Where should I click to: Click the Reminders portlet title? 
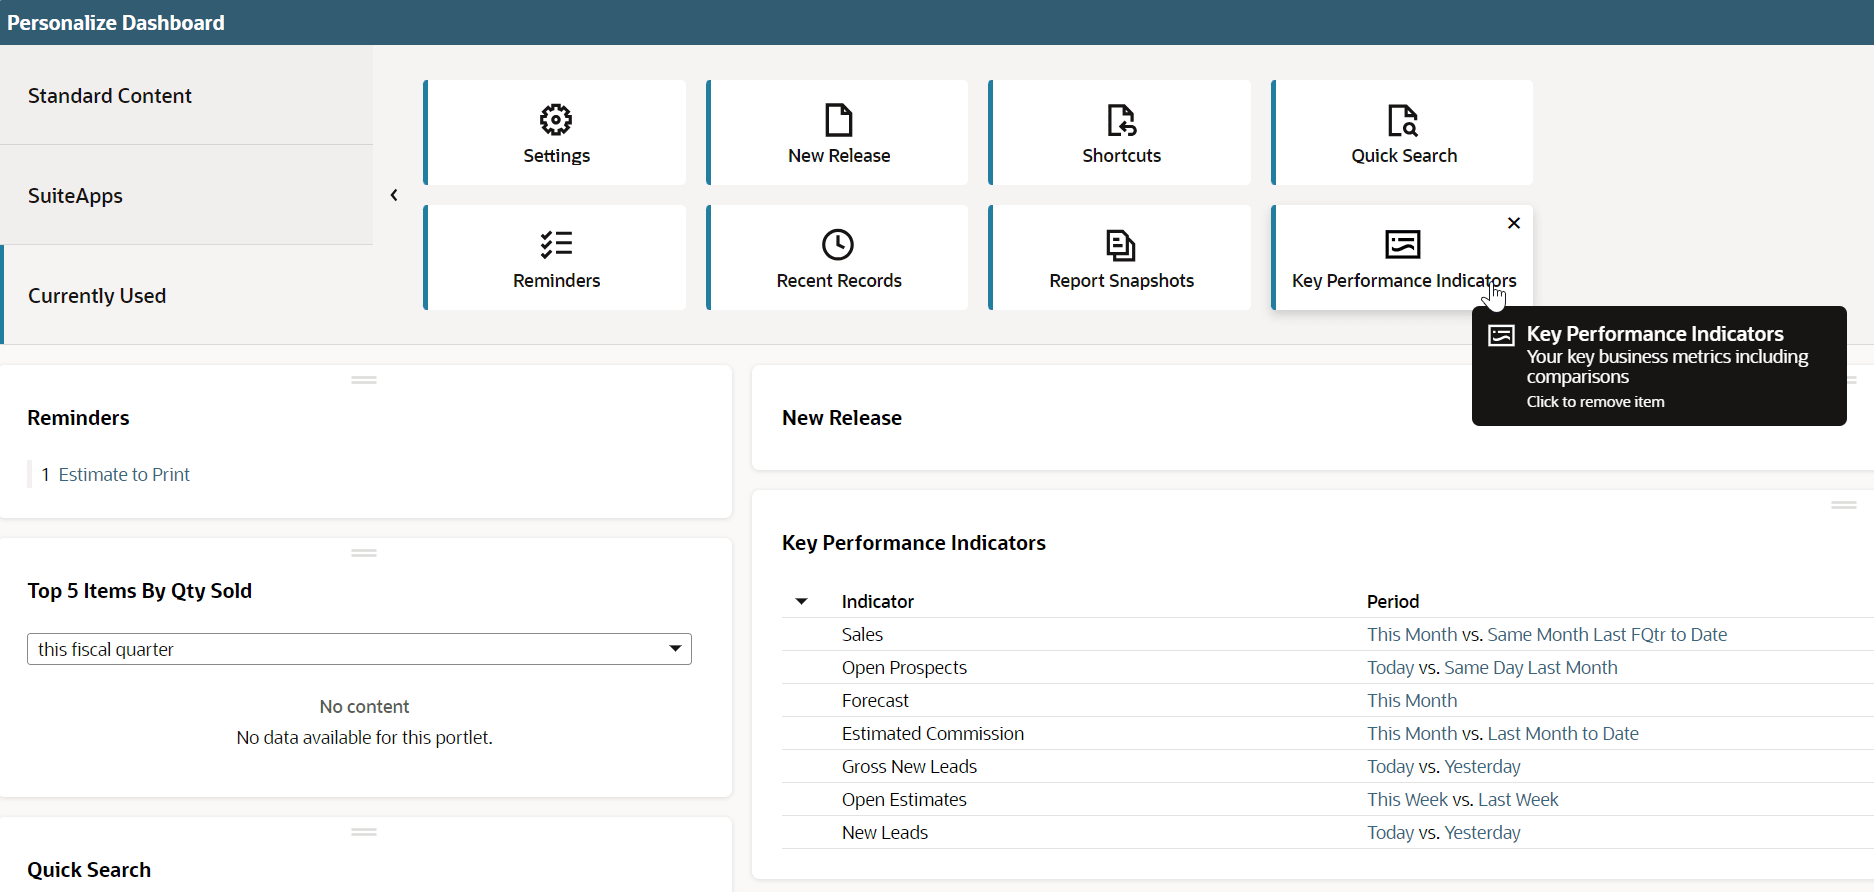[78, 418]
